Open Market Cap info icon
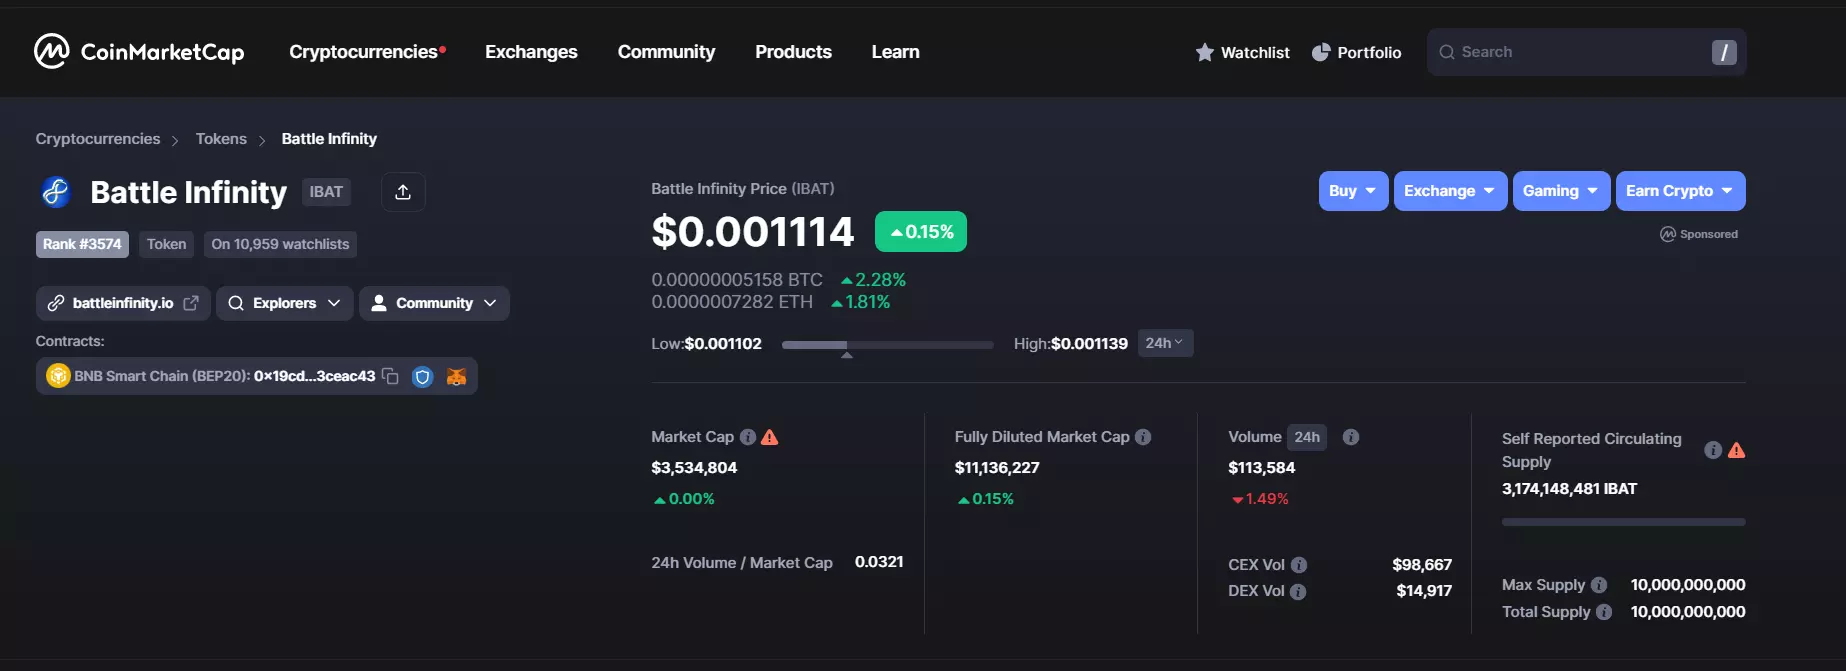Image resolution: width=1846 pixels, height=671 pixels. tap(747, 437)
